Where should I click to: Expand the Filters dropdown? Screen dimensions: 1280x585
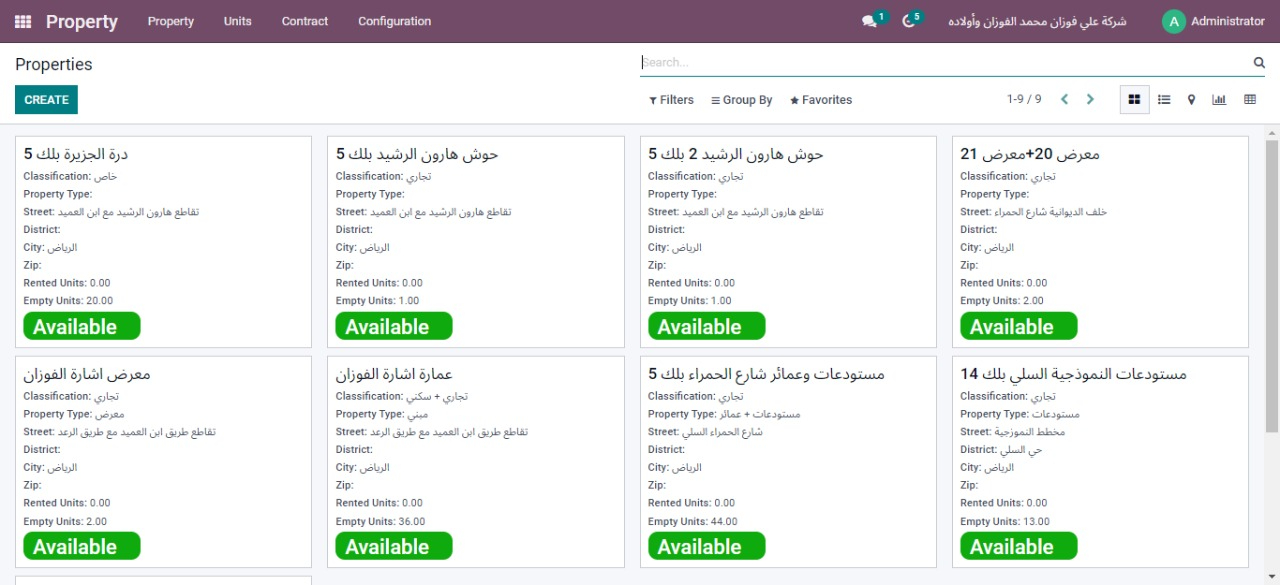(671, 100)
